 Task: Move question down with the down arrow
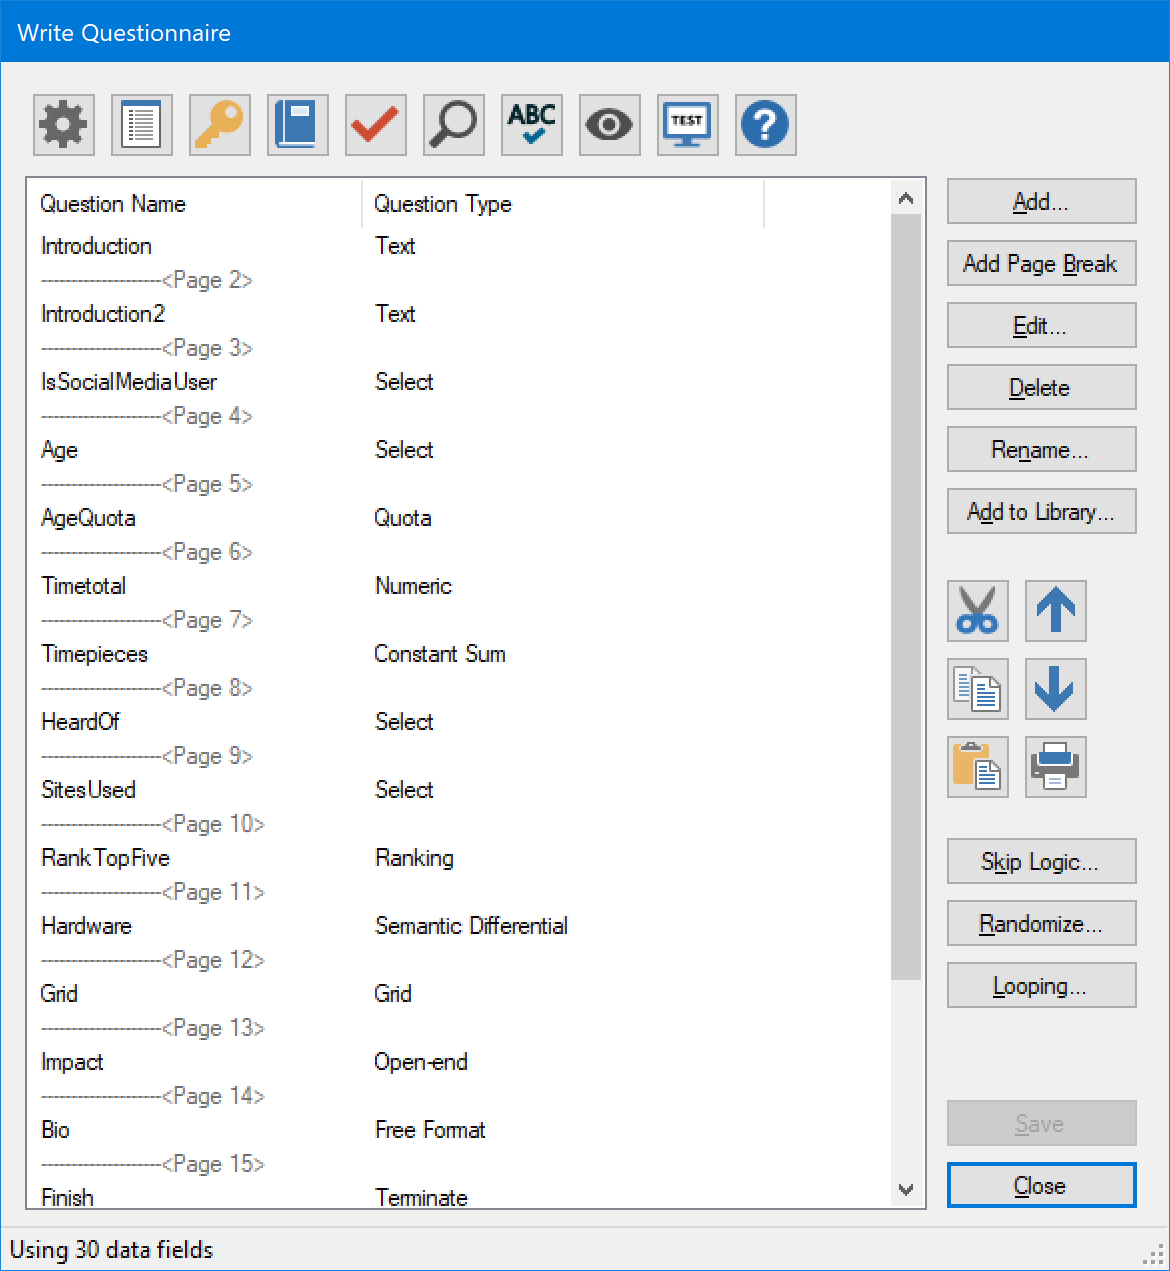point(1056,689)
